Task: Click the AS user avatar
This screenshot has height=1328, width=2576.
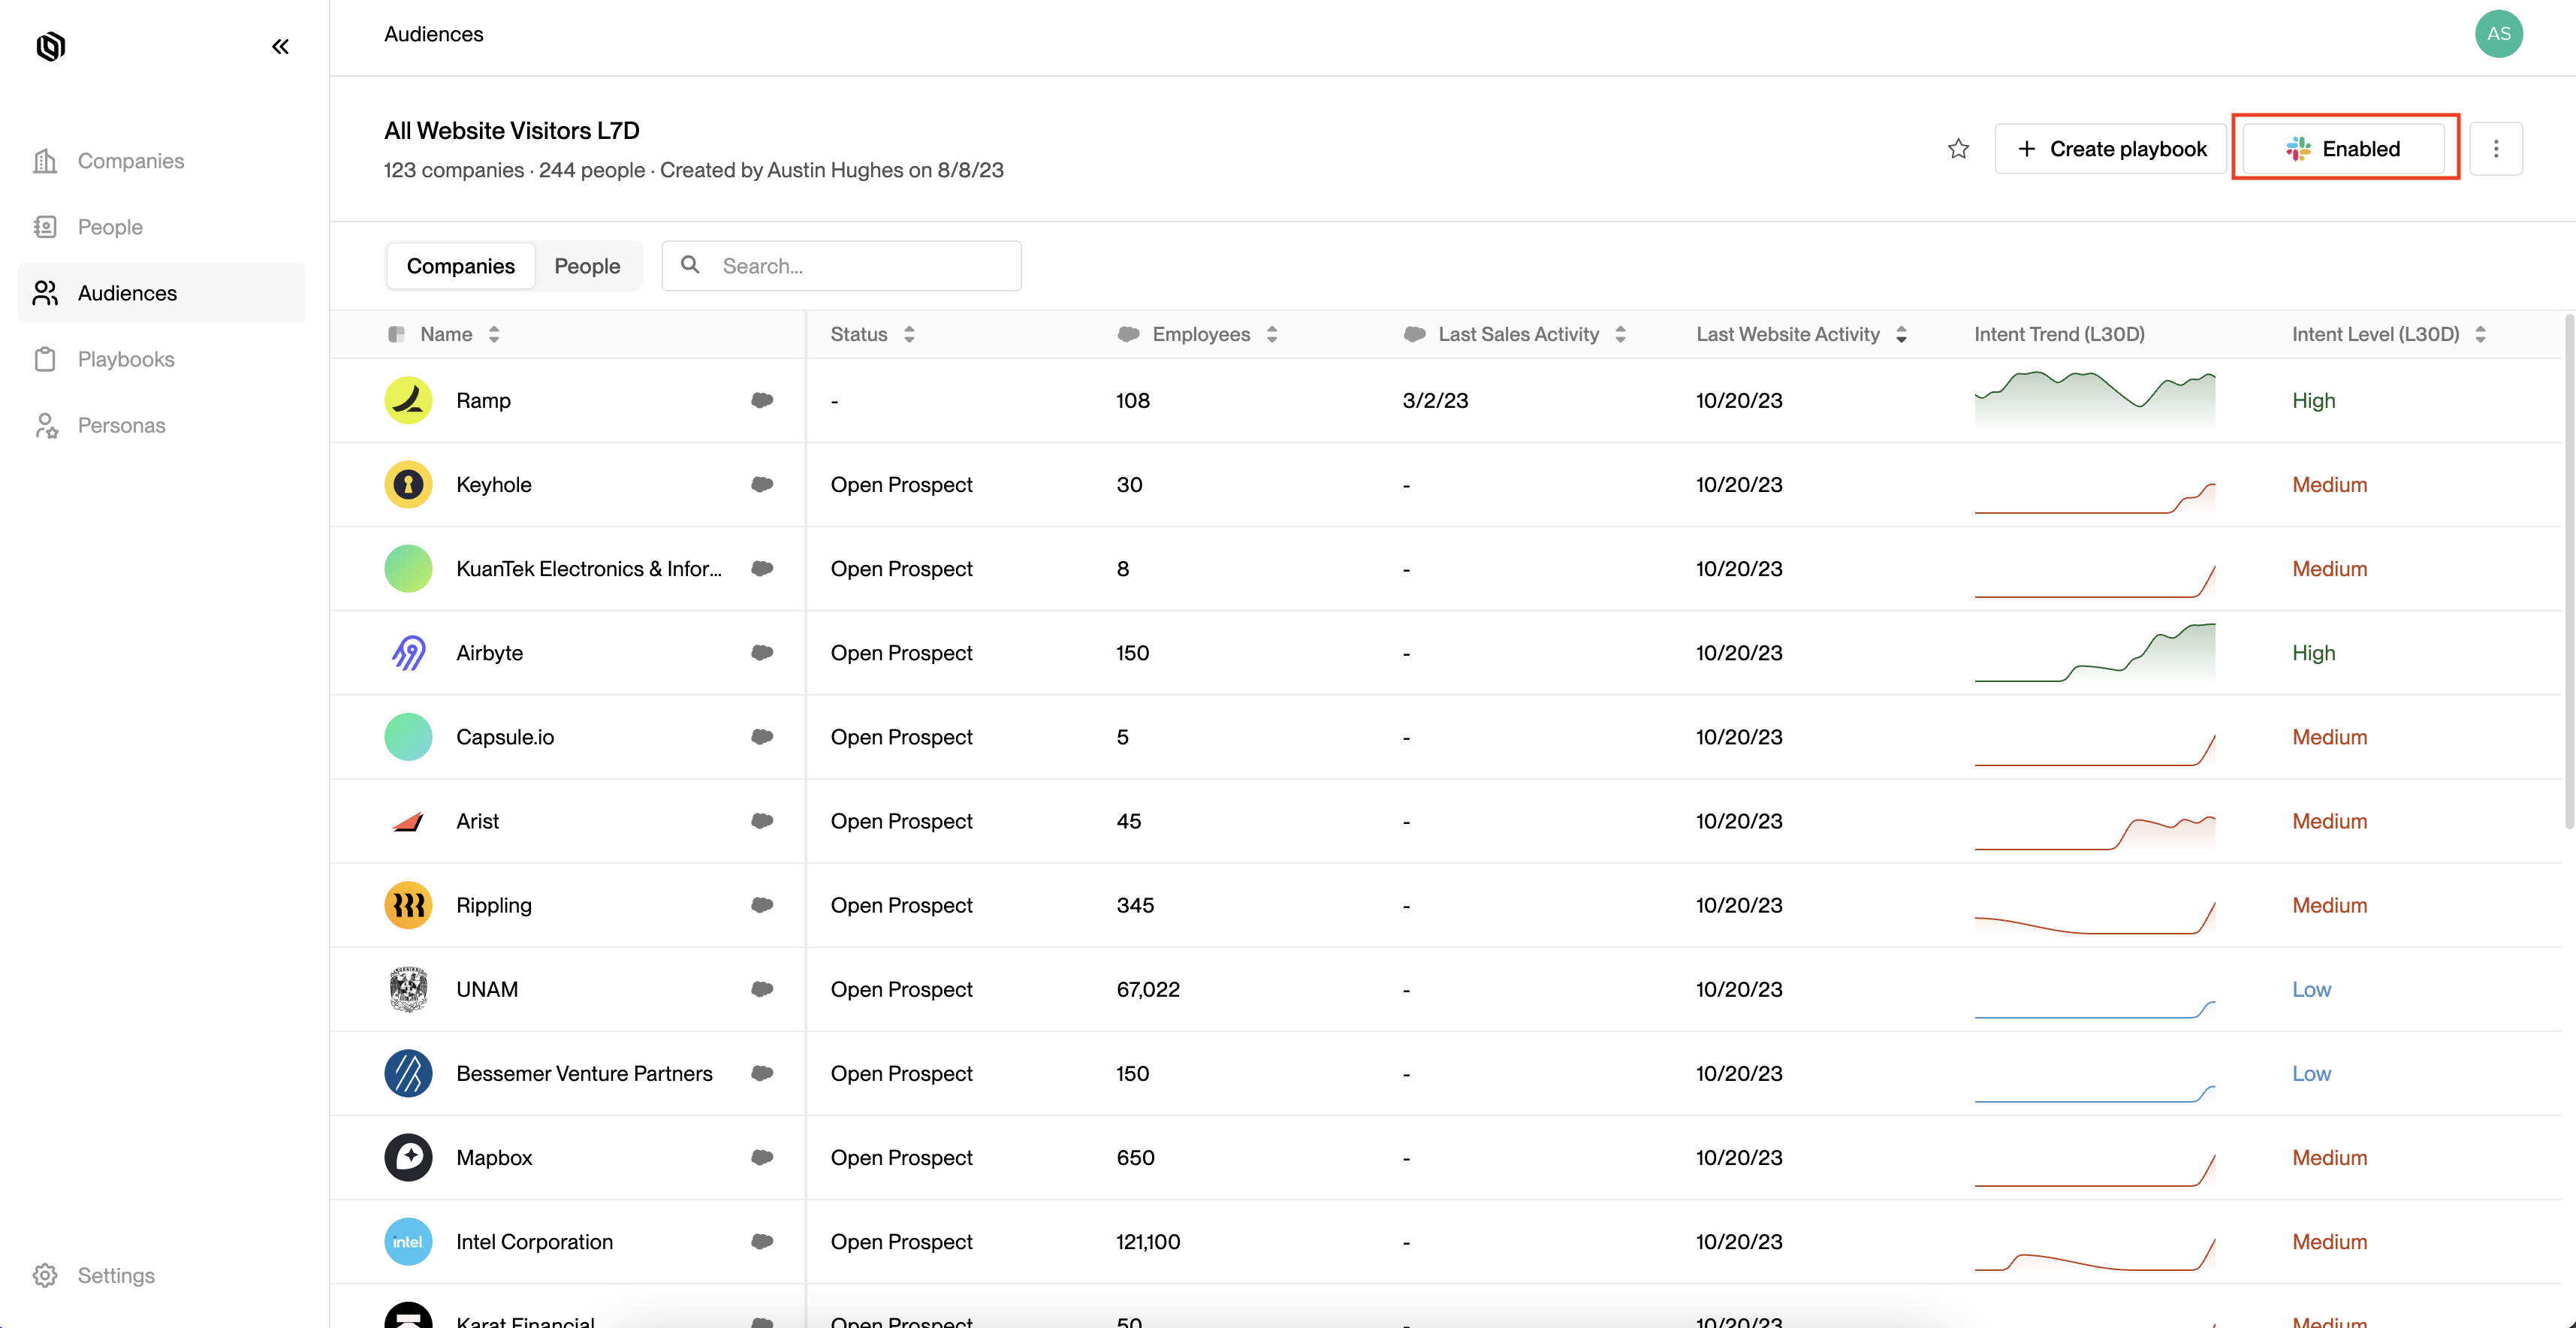Action: click(2498, 34)
